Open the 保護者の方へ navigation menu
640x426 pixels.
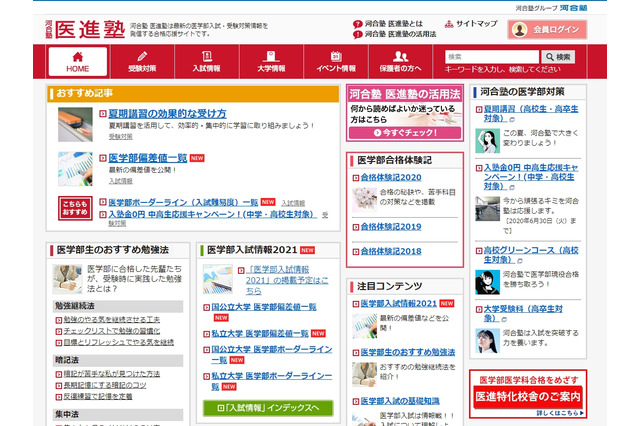(400, 61)
